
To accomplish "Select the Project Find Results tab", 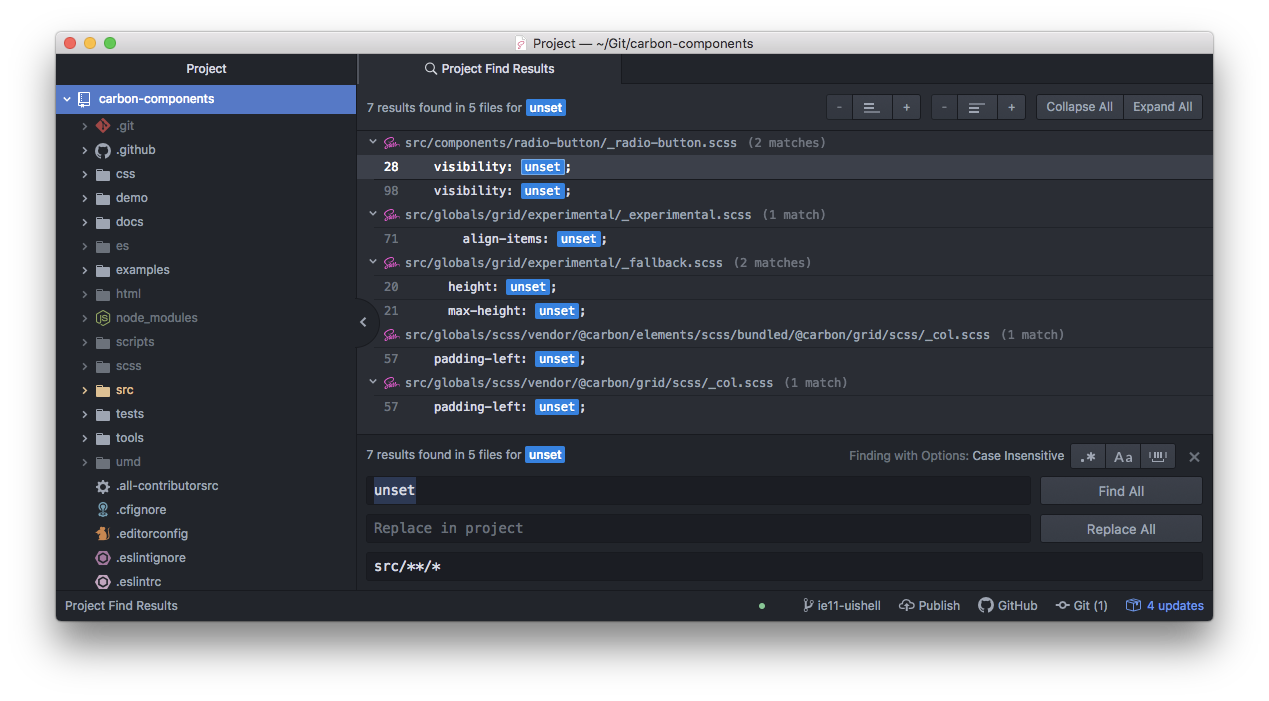I will point(489,69).
